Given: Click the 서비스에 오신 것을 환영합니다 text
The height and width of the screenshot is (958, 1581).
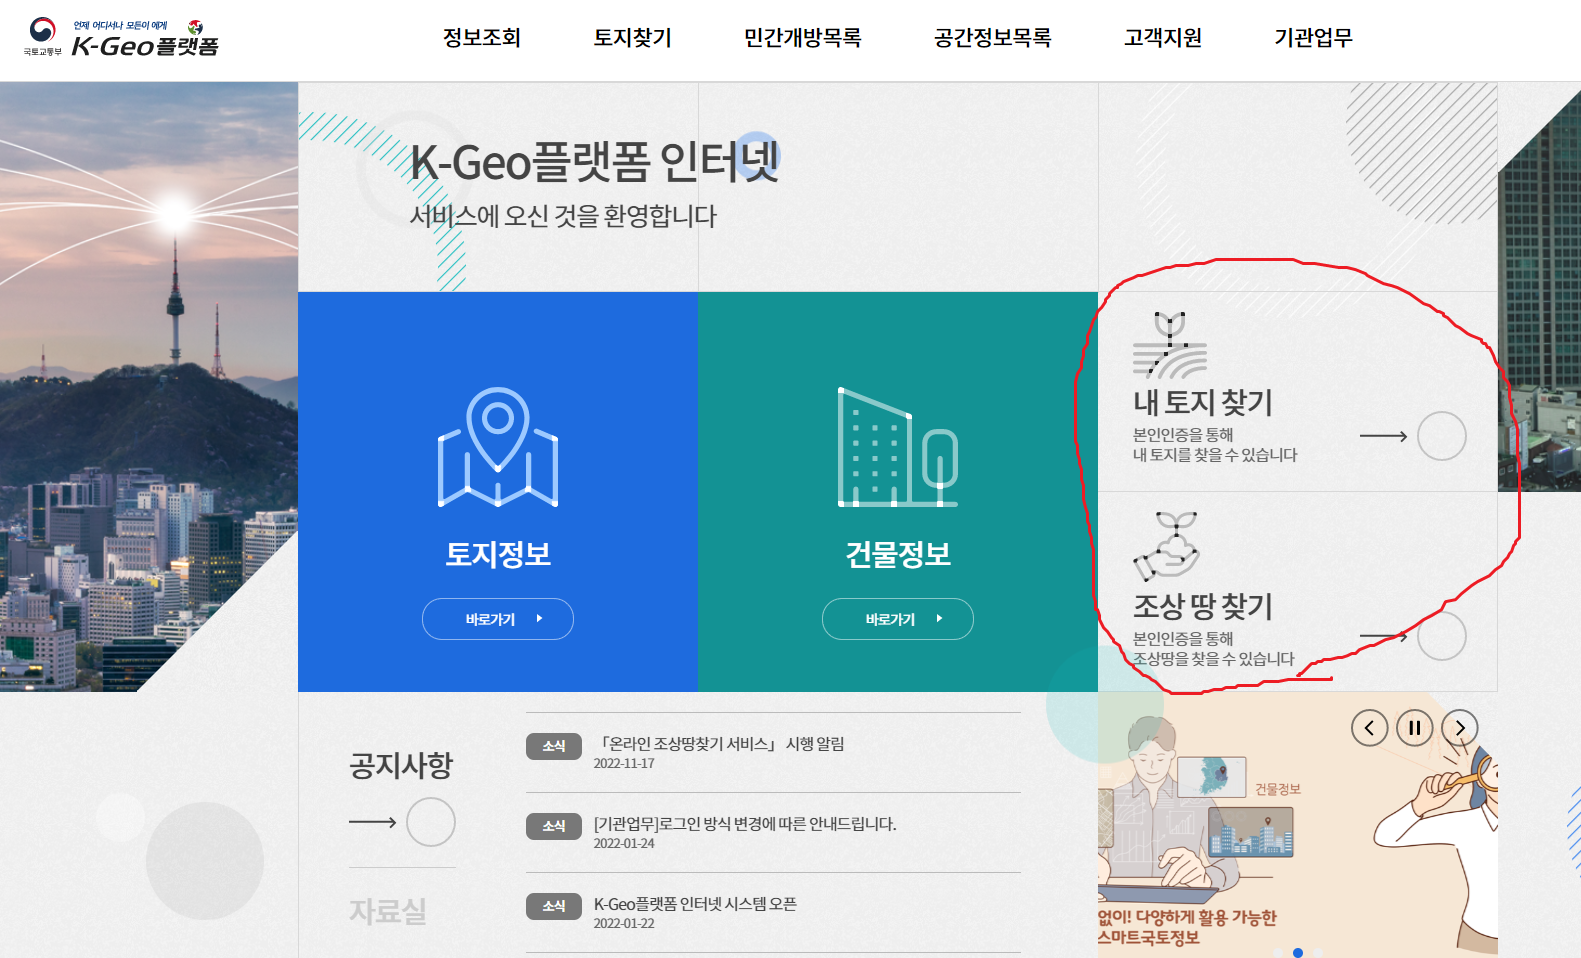Looking at the screenshot, I should pyautogui.click(x=564, y=216).
